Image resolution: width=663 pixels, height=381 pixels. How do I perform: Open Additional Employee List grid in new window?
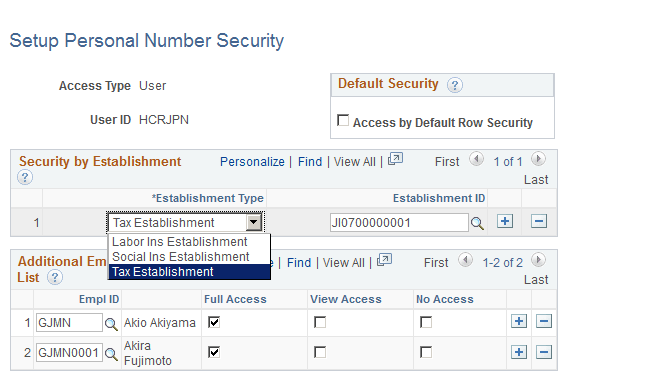pos(384,260)
